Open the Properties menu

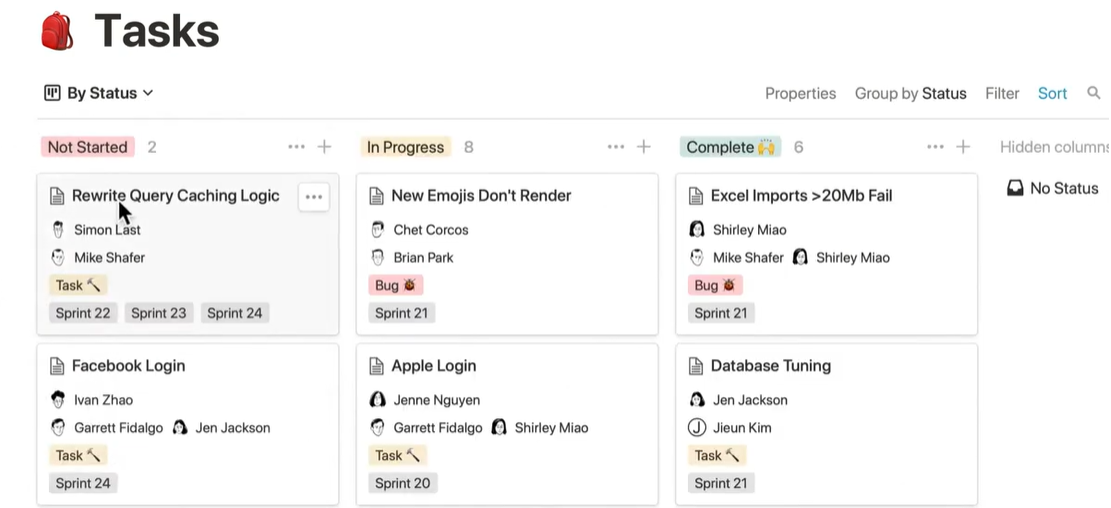(x=800, y=94)
